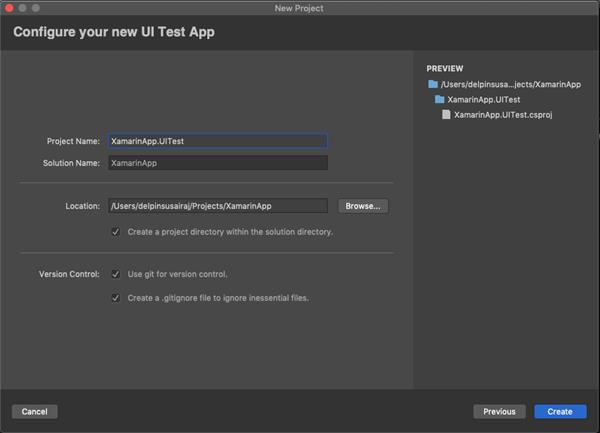
Task: Disable the use git for version control checkbox
Action: pyautogui.click(x=116, y=274)
